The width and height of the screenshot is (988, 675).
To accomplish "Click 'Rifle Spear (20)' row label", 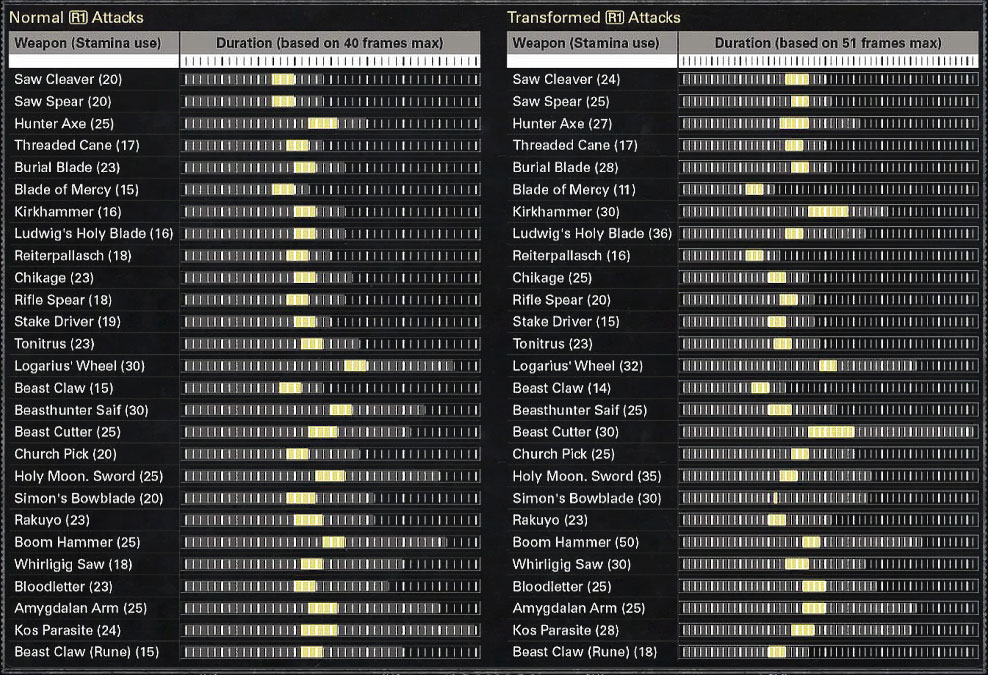I will tap(561, 300).
